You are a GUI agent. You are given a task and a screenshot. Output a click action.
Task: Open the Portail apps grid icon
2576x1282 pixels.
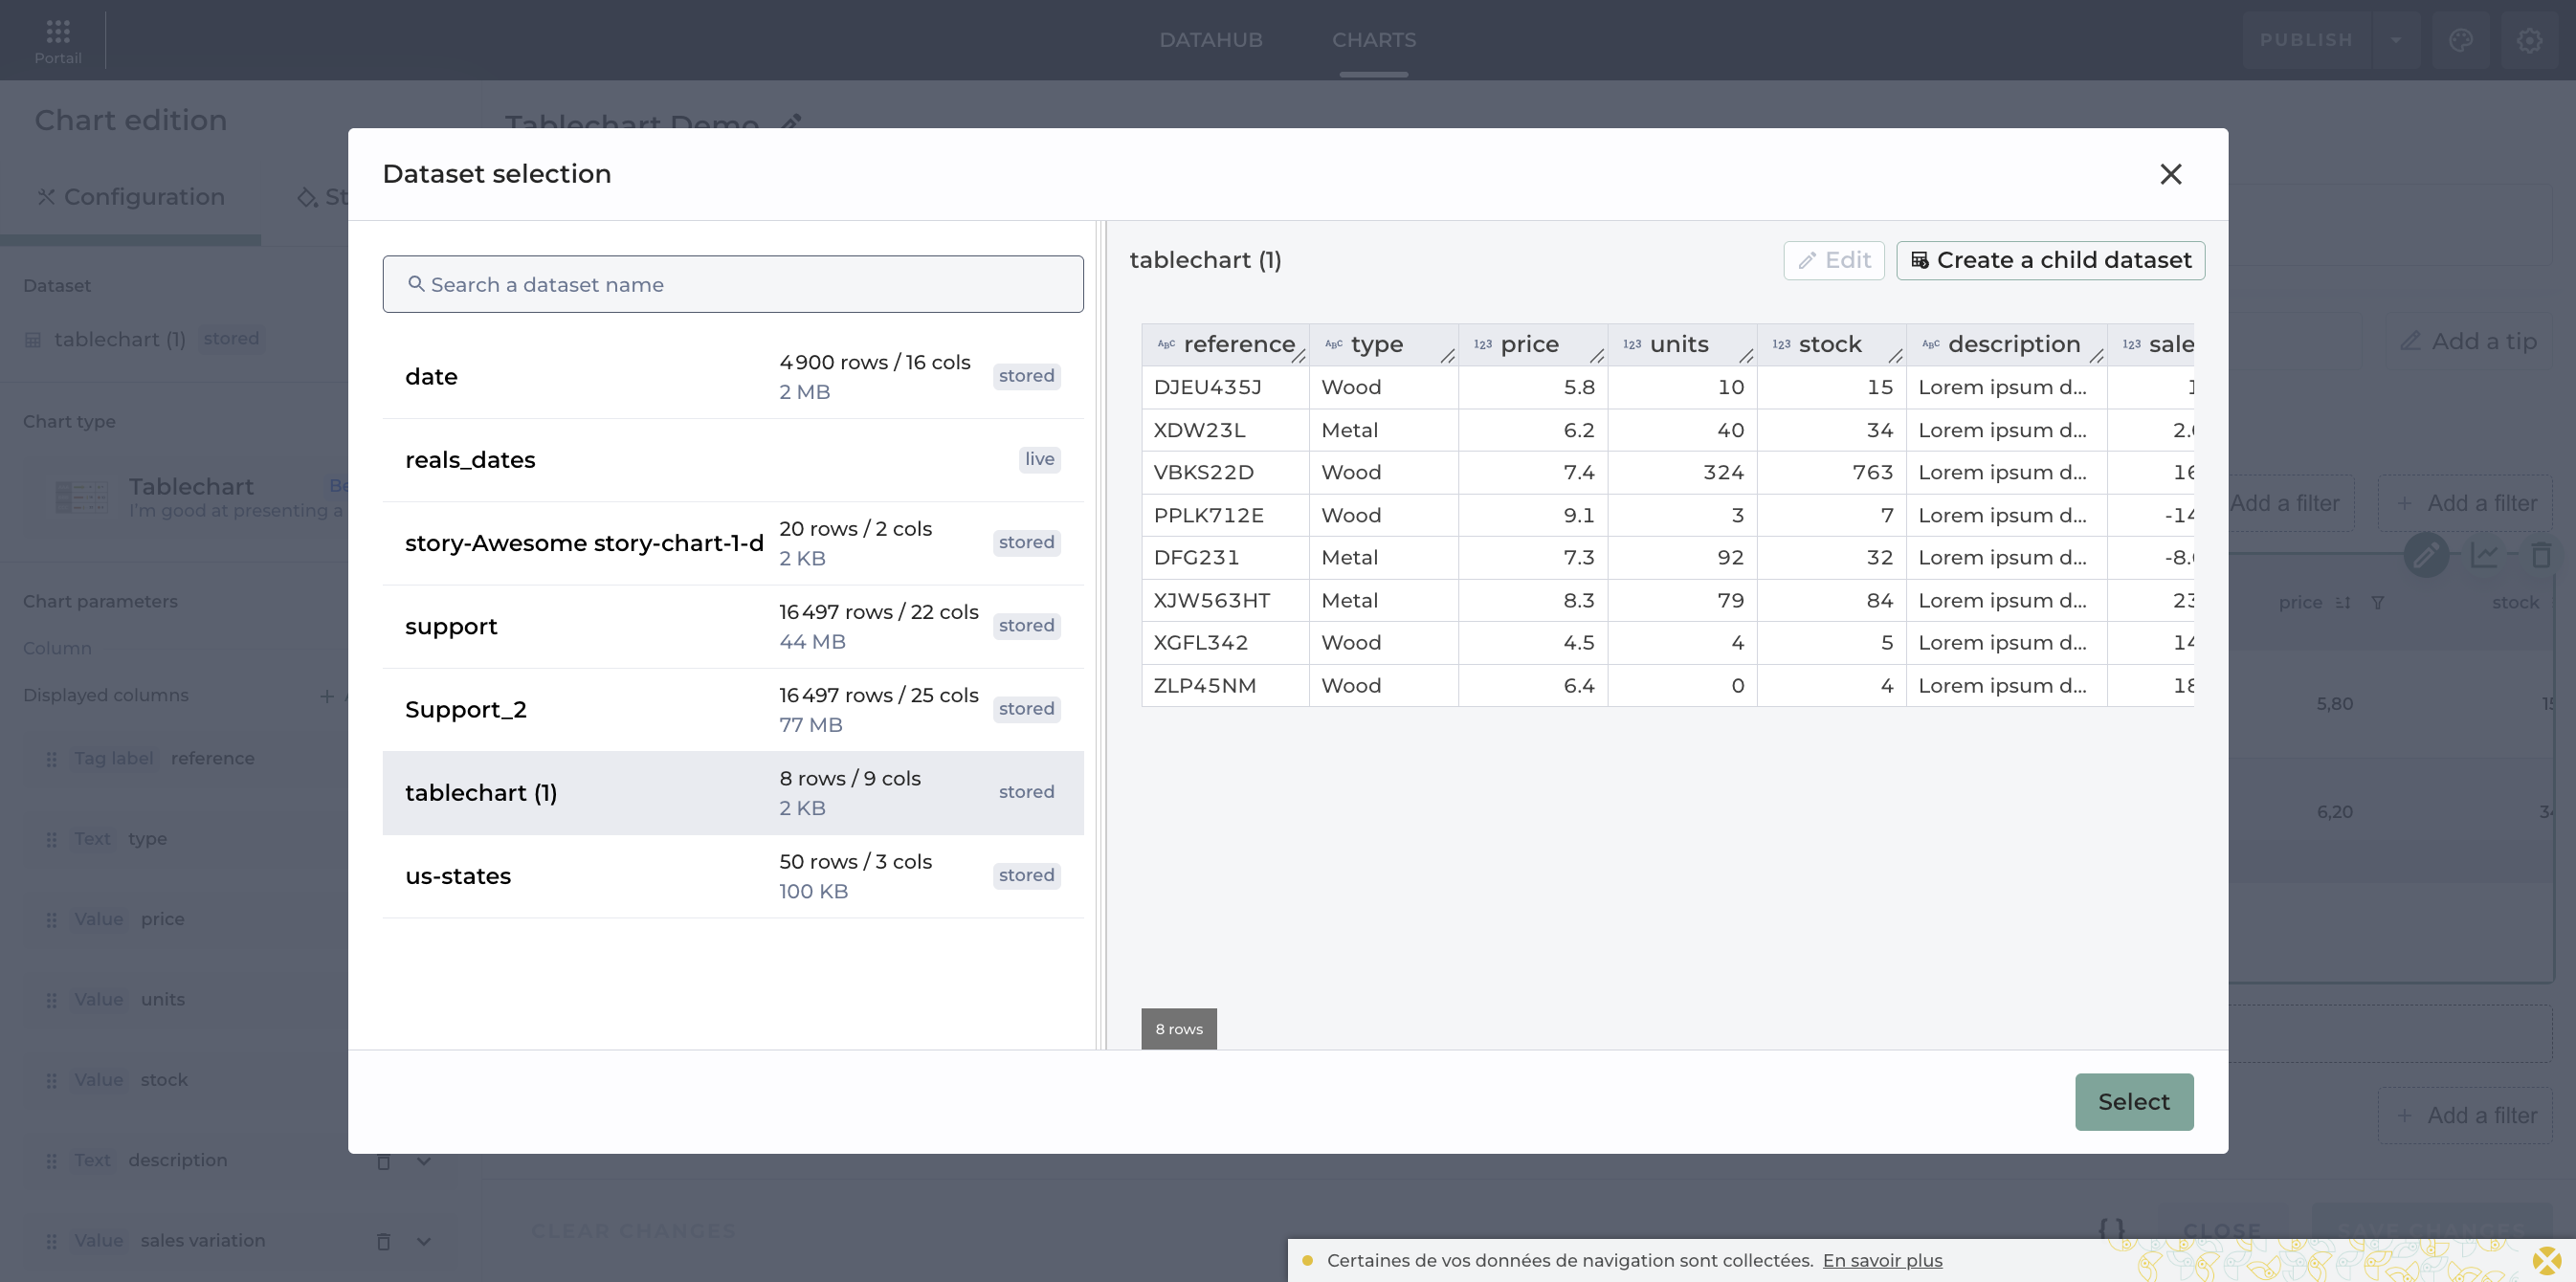coord(58,32)
